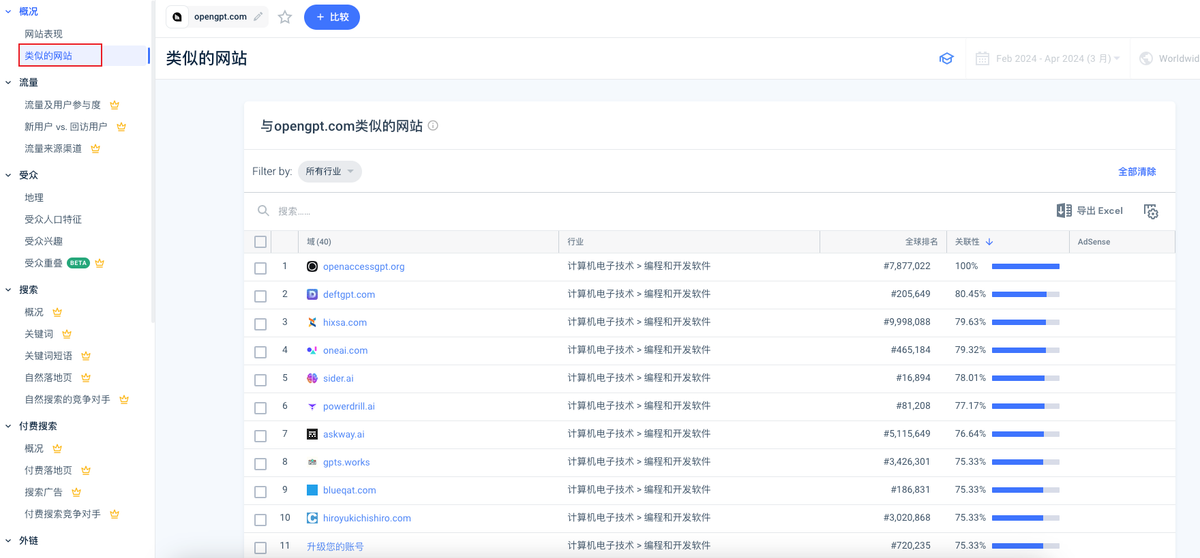
Task: Collapse the 付费搜索 sidebar section
Action: 9,426
